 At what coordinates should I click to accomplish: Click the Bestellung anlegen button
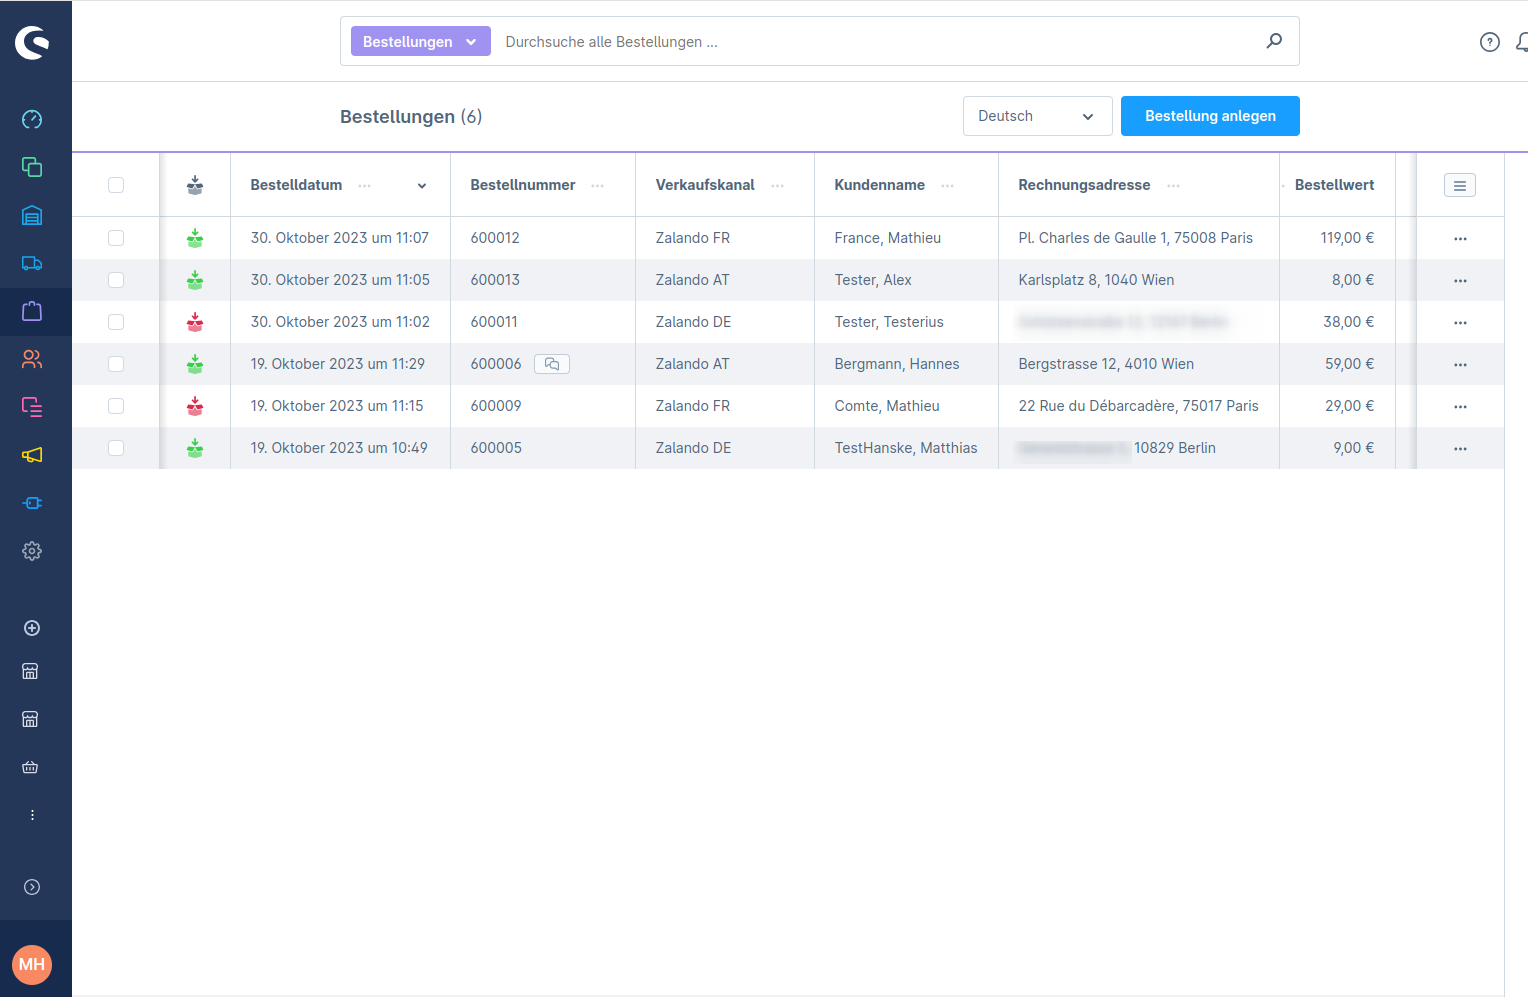pos(1210,116)
